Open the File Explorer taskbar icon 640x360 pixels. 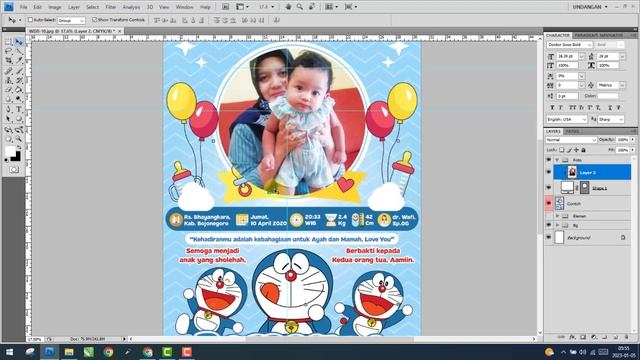tap(69, 352)
